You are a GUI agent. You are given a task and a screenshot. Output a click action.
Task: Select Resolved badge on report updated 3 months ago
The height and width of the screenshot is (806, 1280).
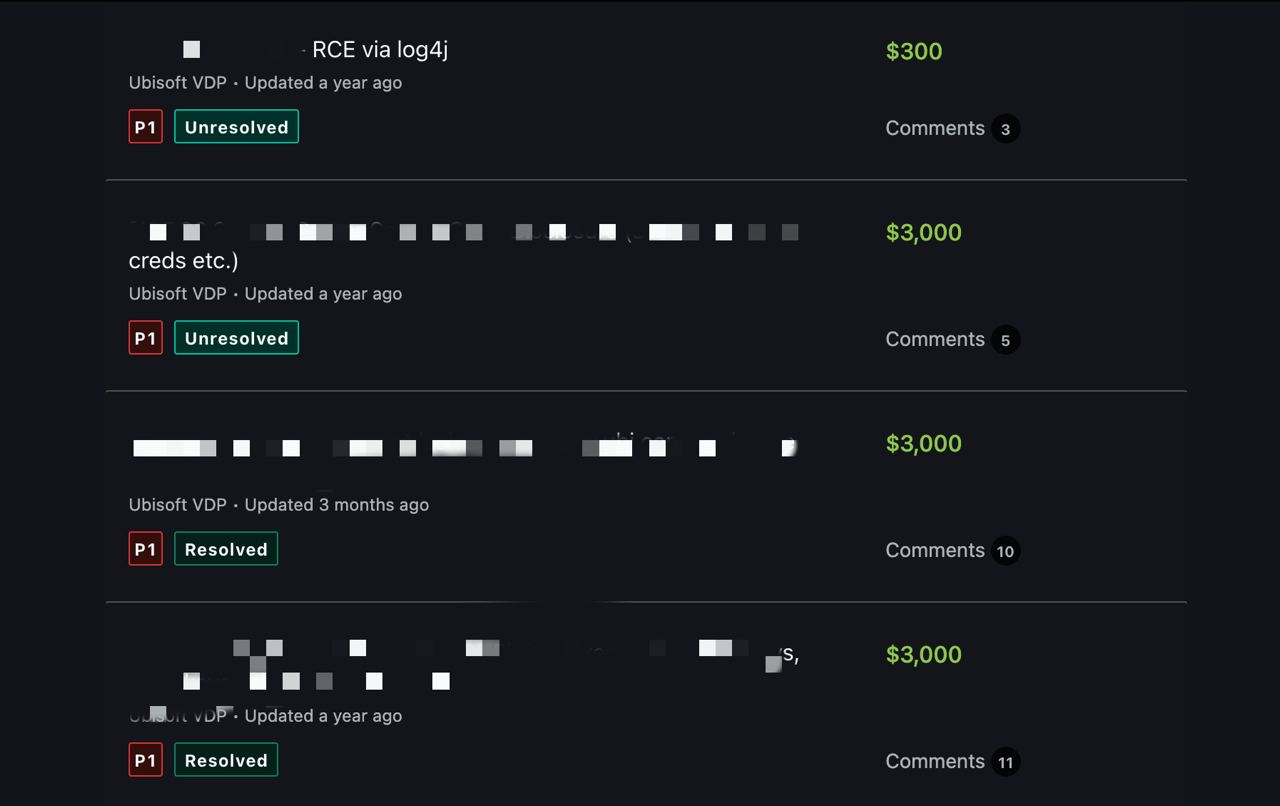click(x=226, y=549)
